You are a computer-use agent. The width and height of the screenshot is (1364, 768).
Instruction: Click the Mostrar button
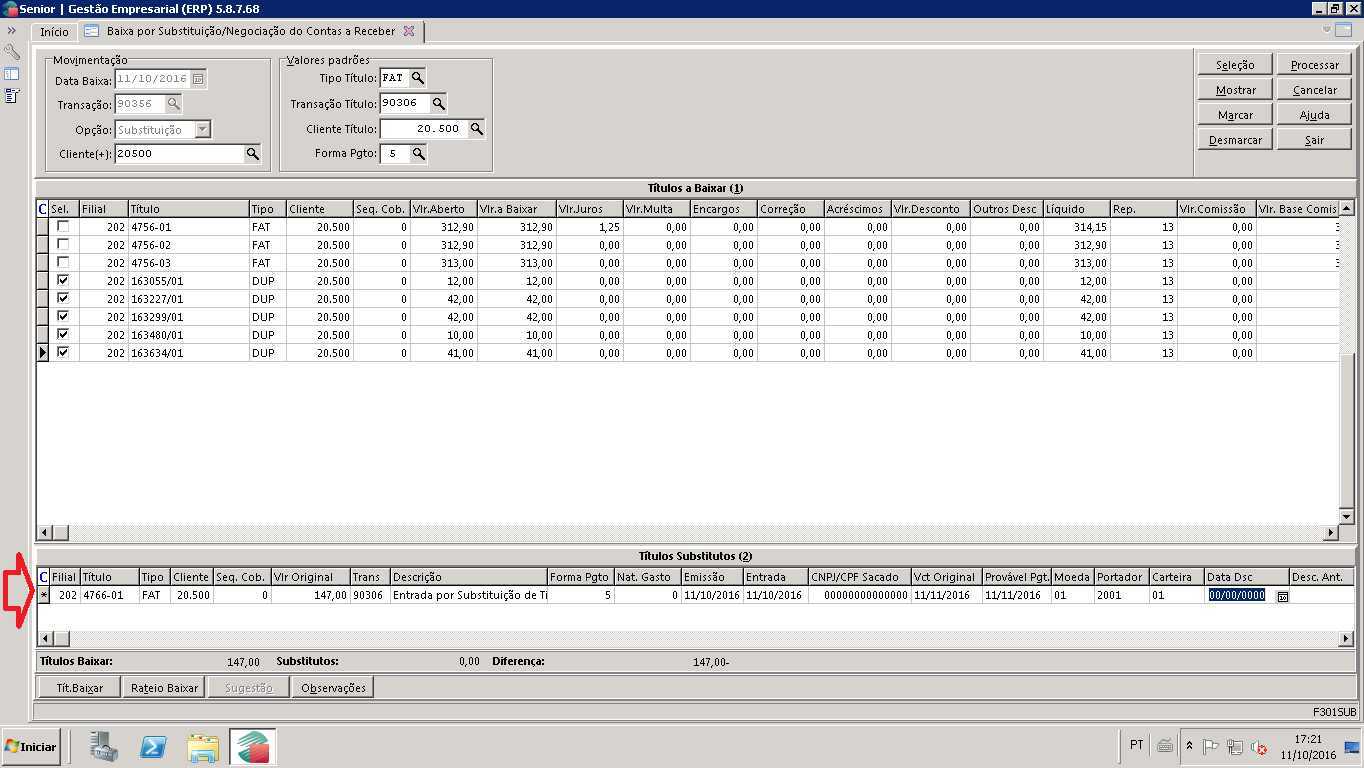click(x=1235, y=90)
